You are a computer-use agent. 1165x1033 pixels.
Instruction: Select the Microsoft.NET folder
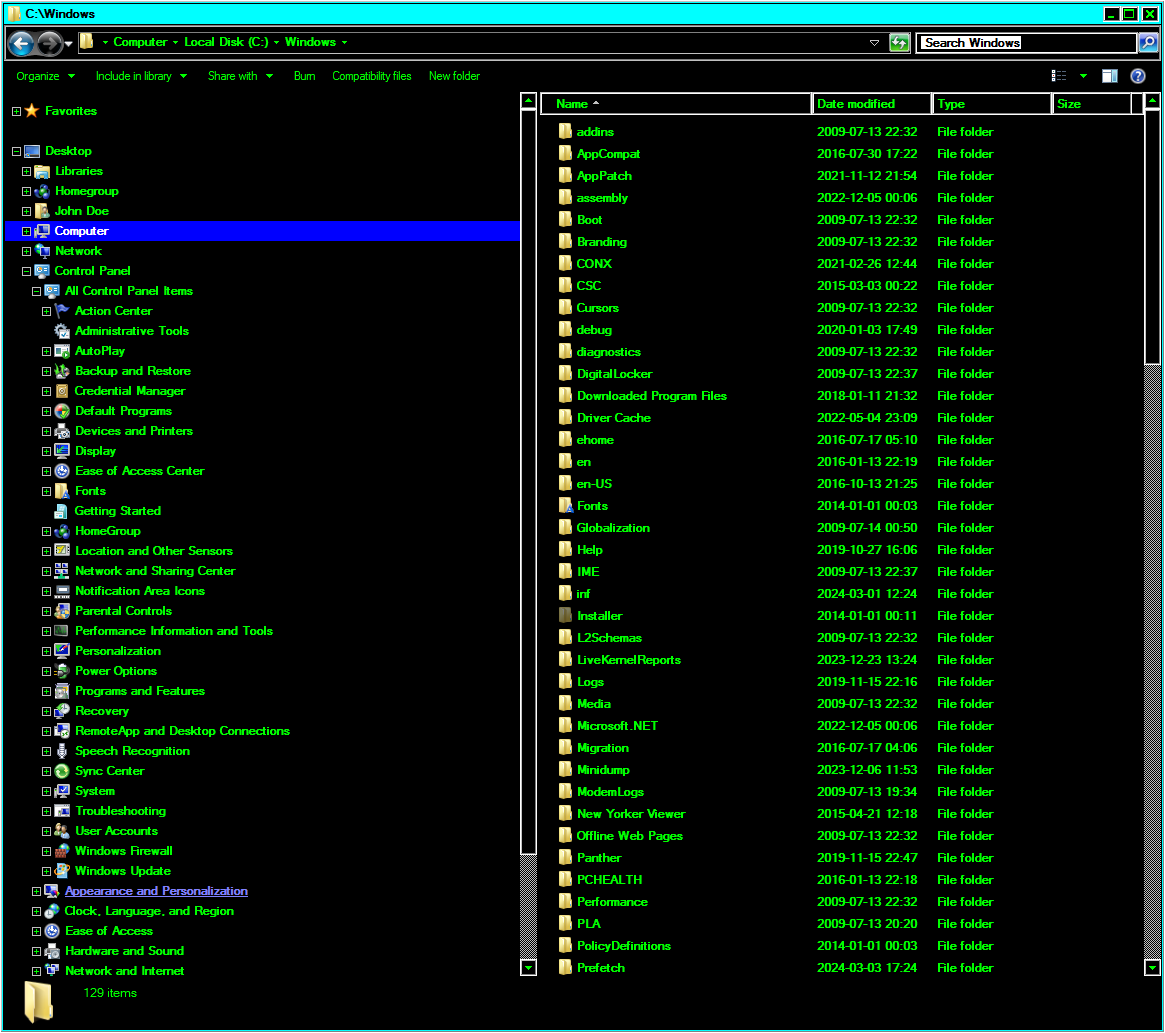617,726
